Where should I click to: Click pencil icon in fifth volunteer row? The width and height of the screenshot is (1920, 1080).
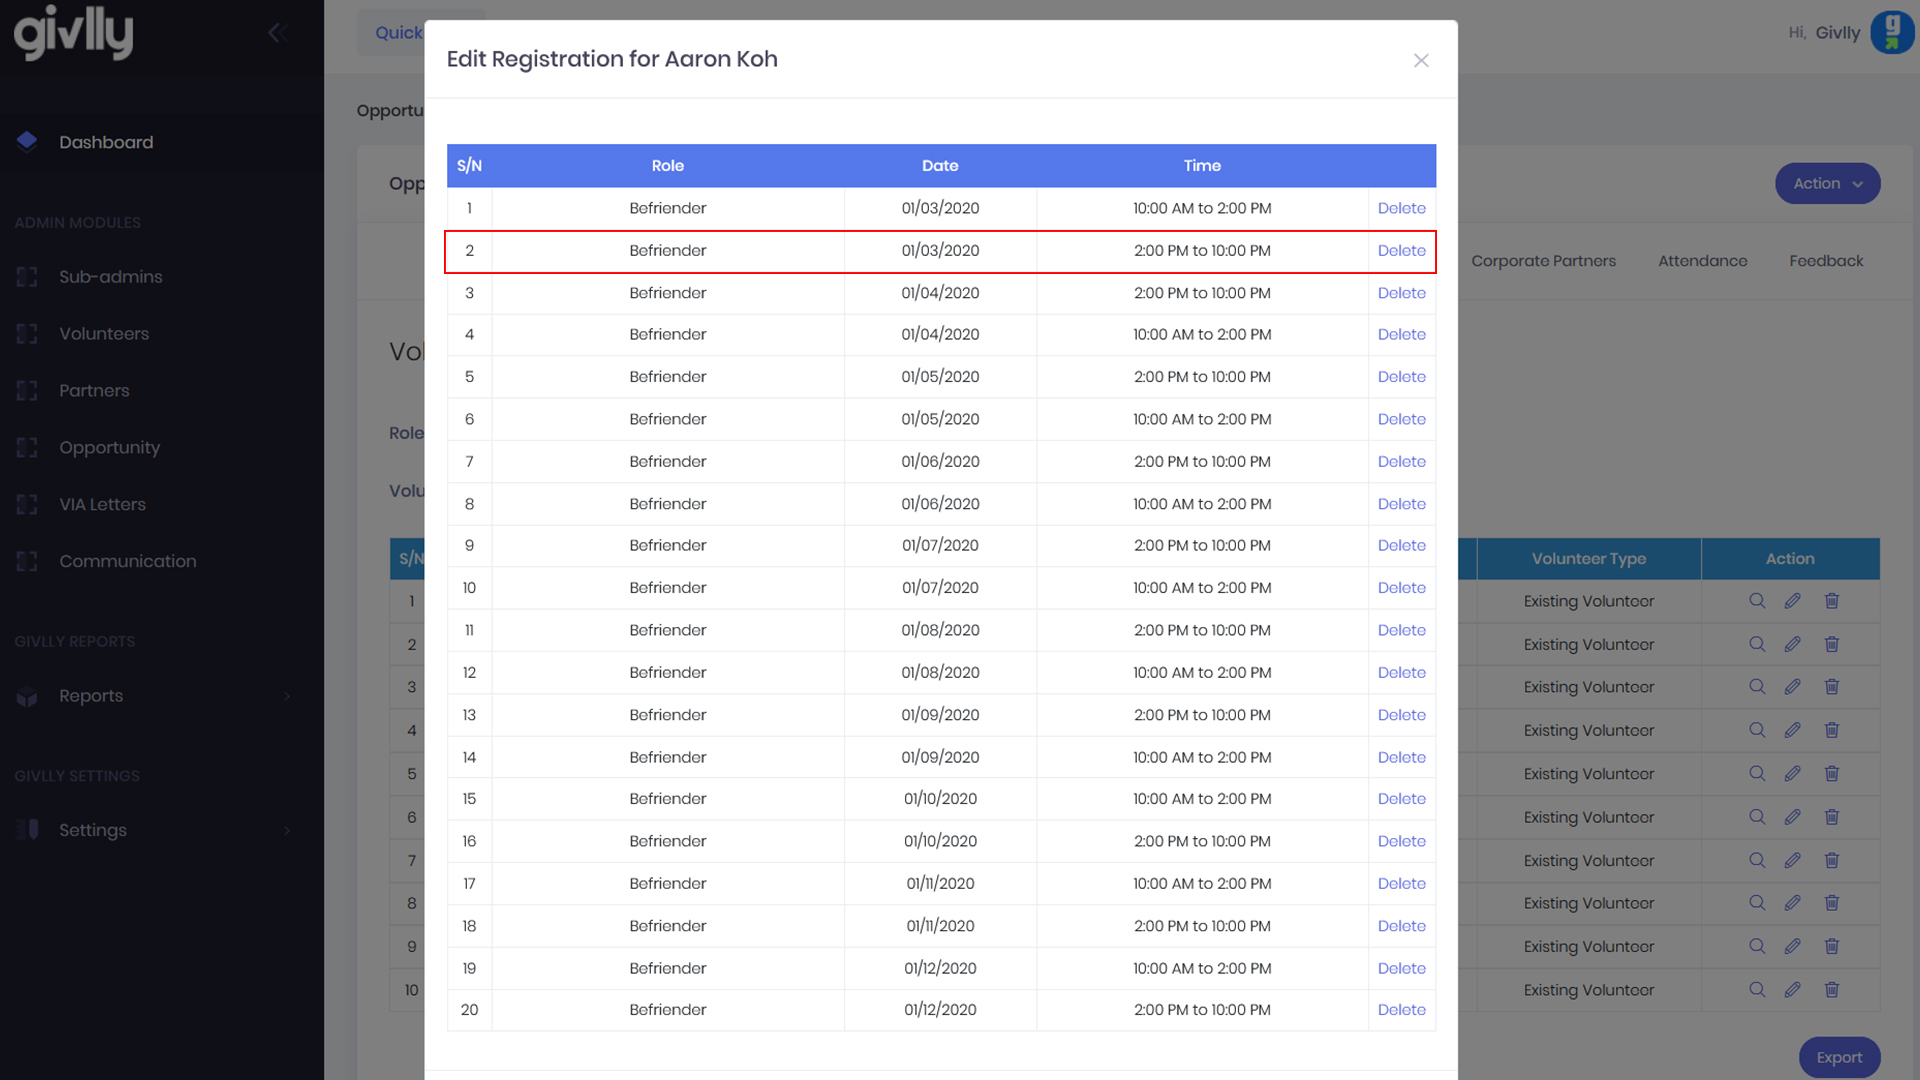click(x=1792, y=774)
